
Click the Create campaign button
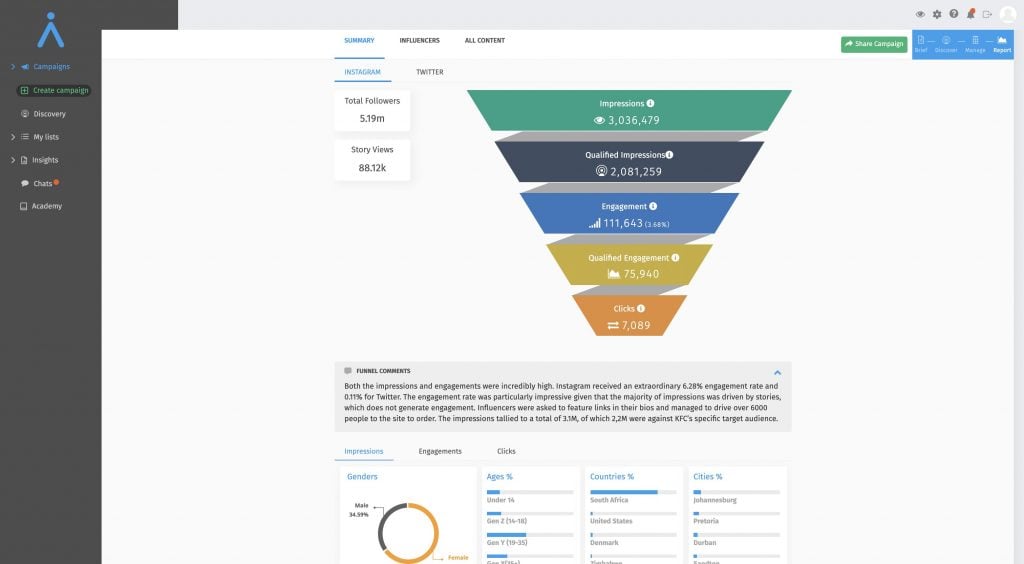coord(54,91)
